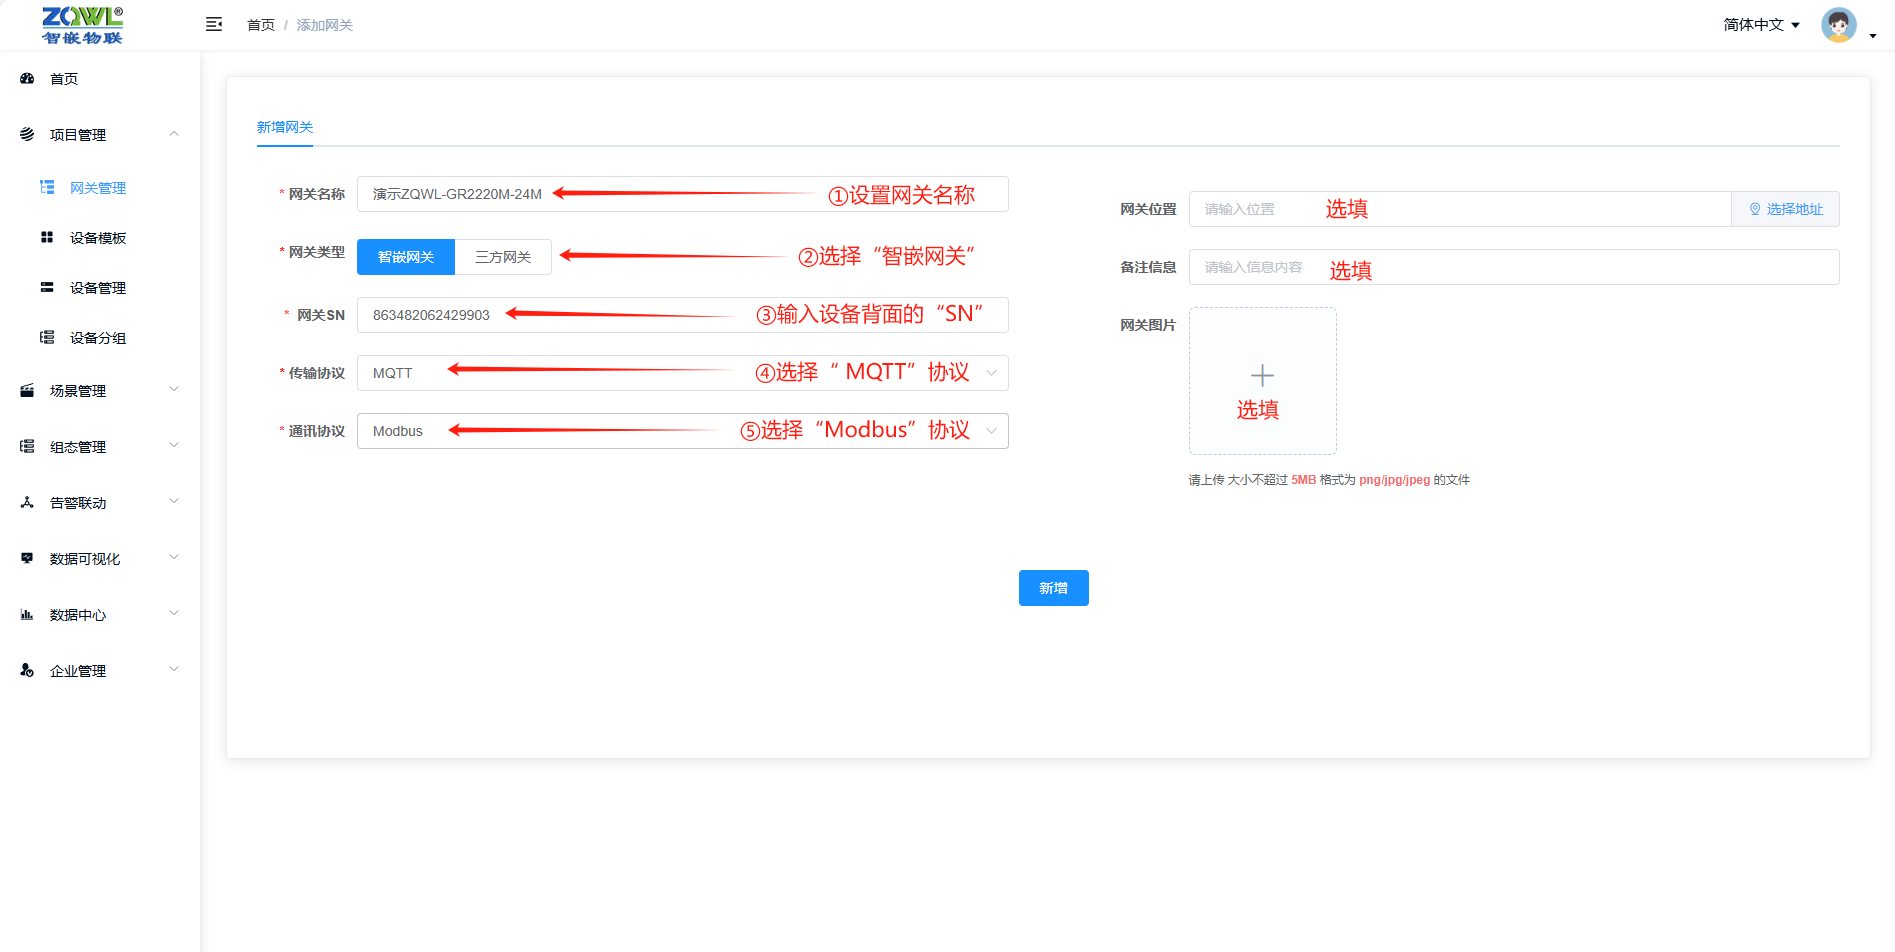Expand the 告警联动 menu chevron
The height and width of the screenshot is (952, 1895).
pos(174,501)
